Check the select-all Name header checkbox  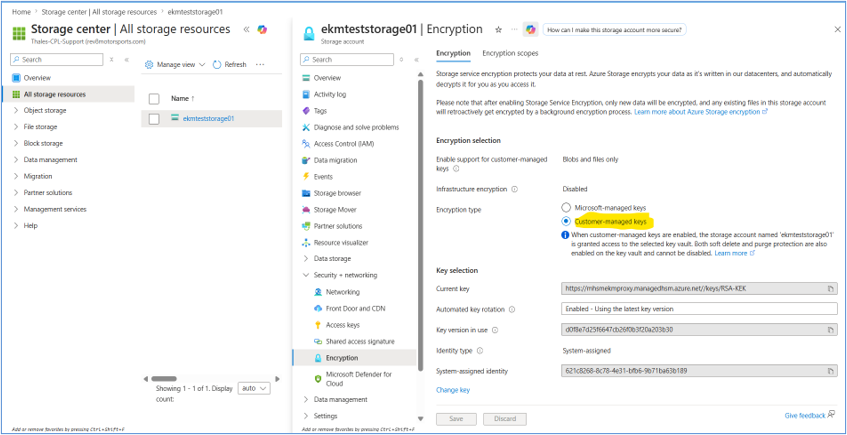(x=154, y=99)
